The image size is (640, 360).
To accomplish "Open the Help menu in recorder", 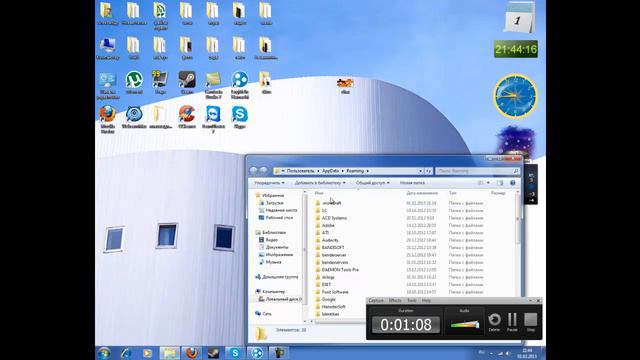I will click(x=427, y=300).
